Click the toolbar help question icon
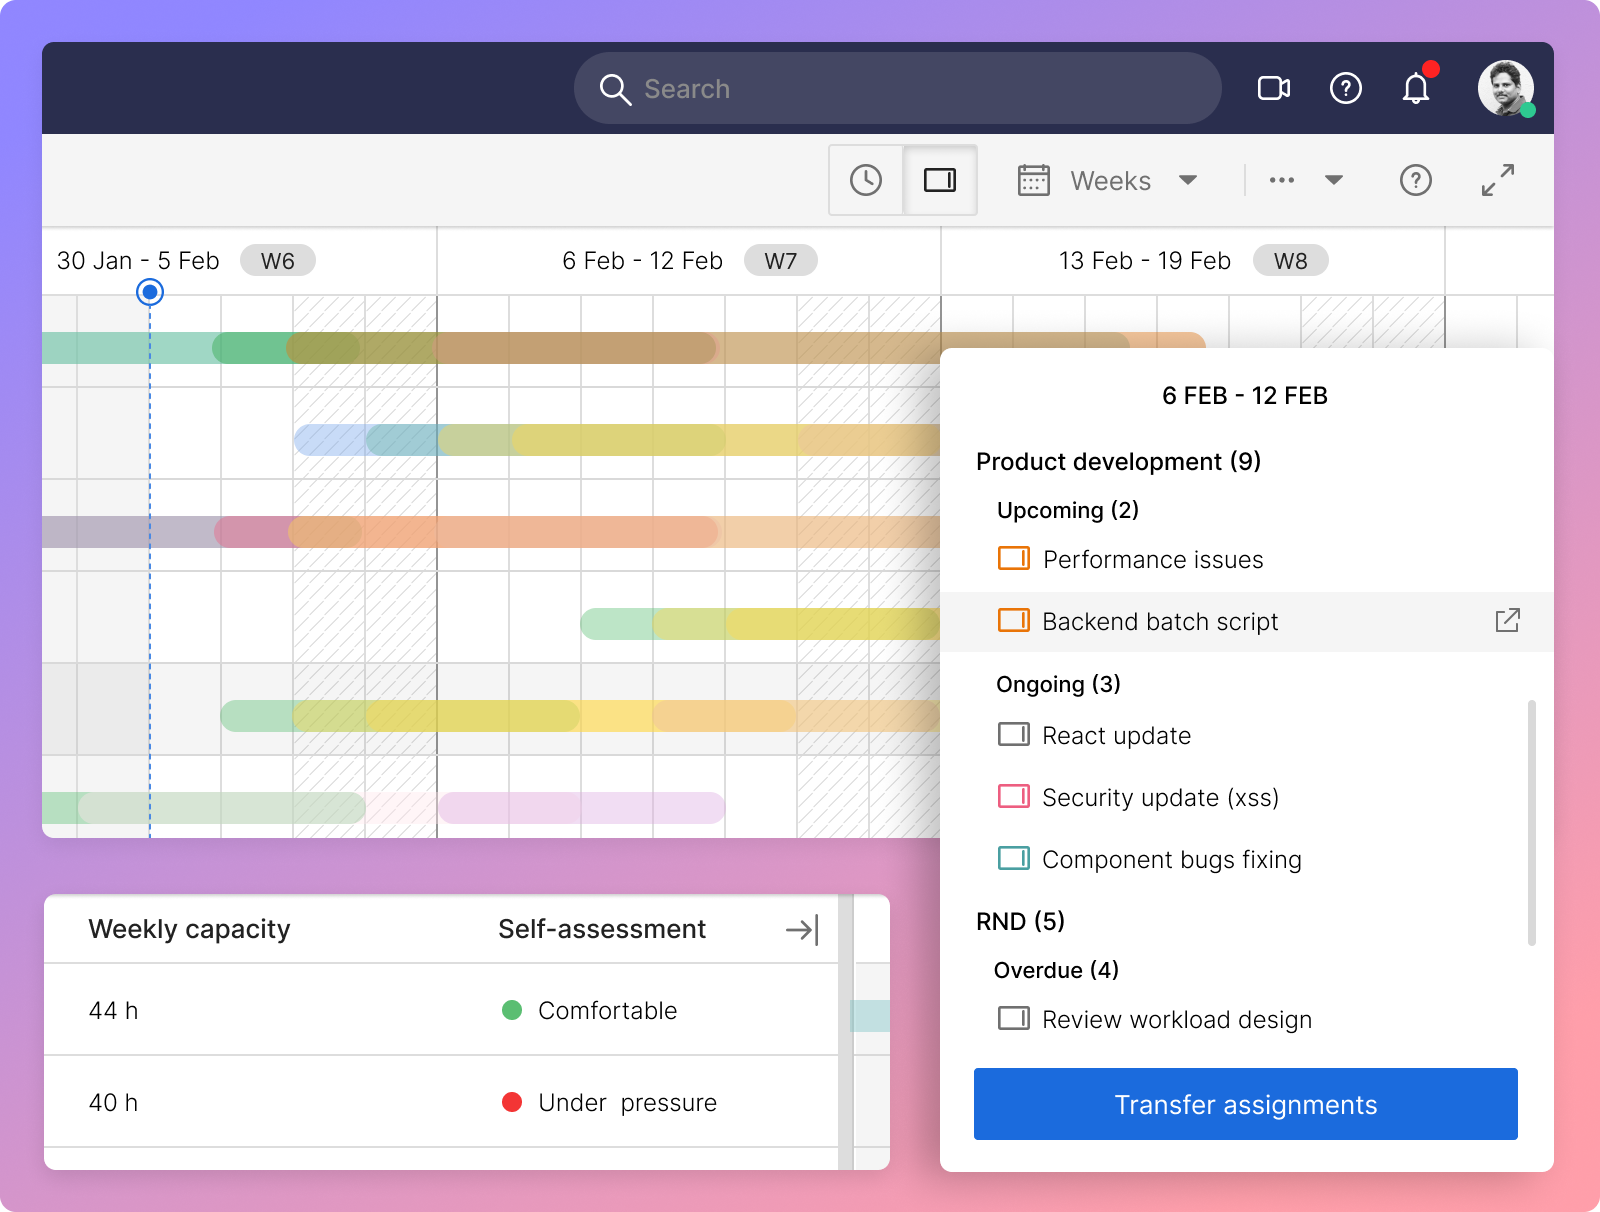1600x1212 pixels. [x=1415, y=180]
